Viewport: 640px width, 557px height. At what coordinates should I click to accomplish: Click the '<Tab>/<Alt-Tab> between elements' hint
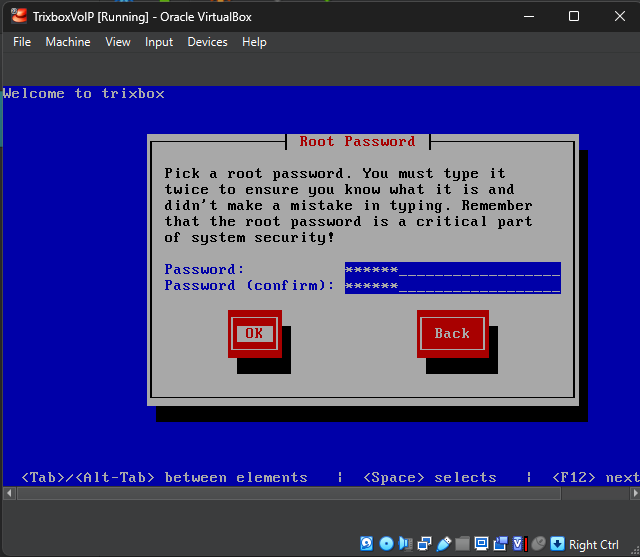click(164, 477)
